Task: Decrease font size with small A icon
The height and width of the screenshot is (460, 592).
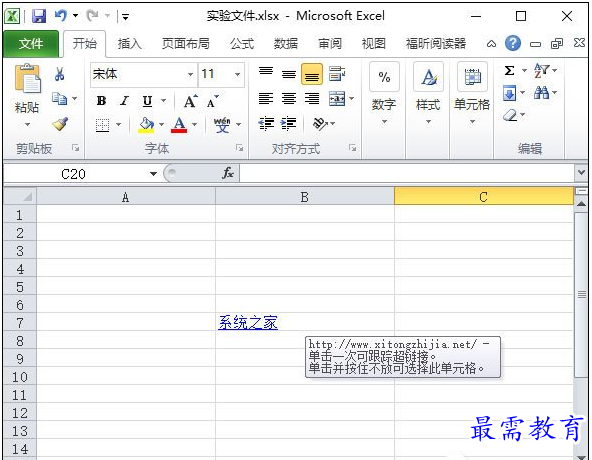Action: [x=213, y=101]
